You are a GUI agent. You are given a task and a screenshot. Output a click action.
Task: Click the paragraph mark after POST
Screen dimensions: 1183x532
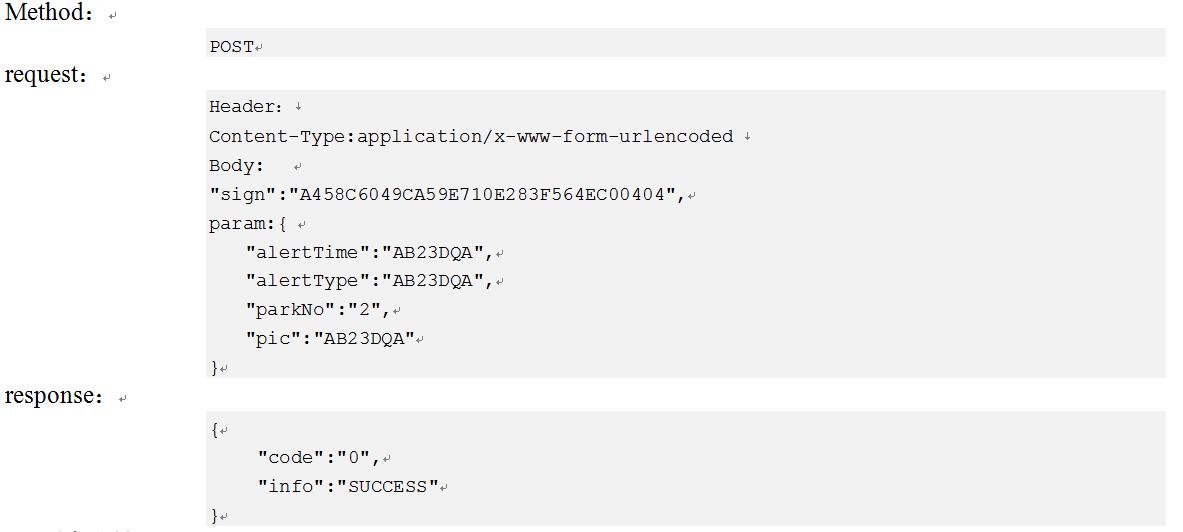pyautogui.click(x=259, y=48)
